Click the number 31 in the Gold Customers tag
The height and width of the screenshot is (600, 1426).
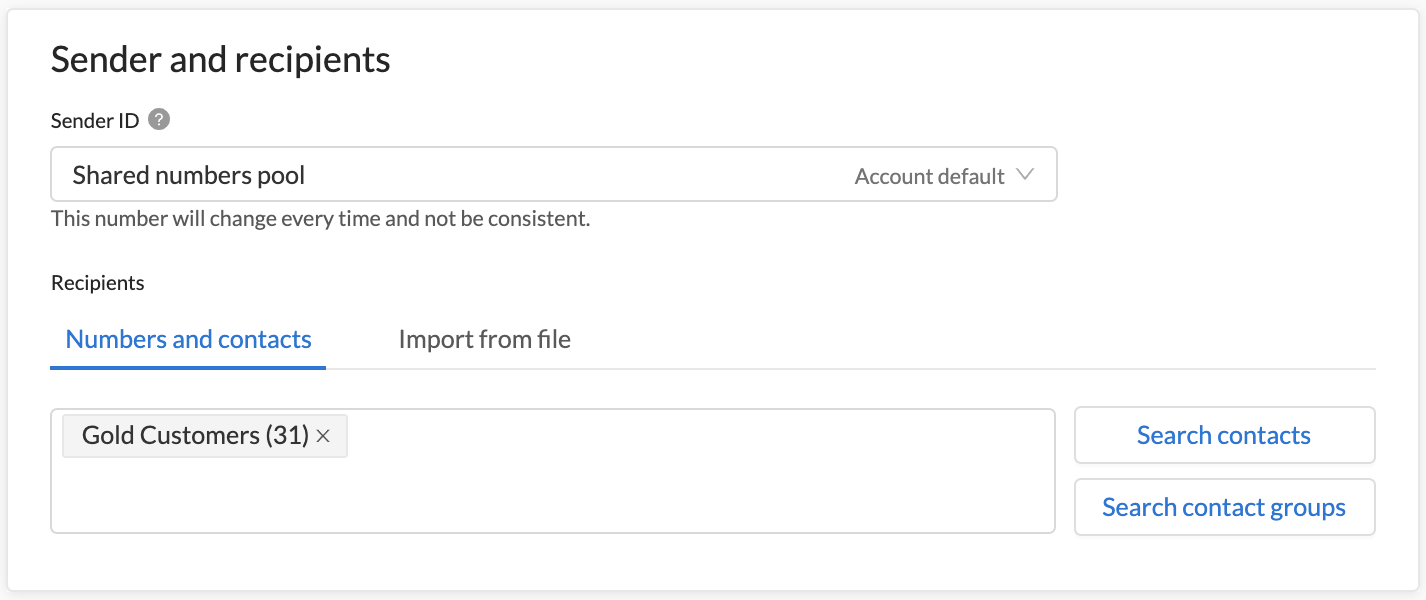287,436
